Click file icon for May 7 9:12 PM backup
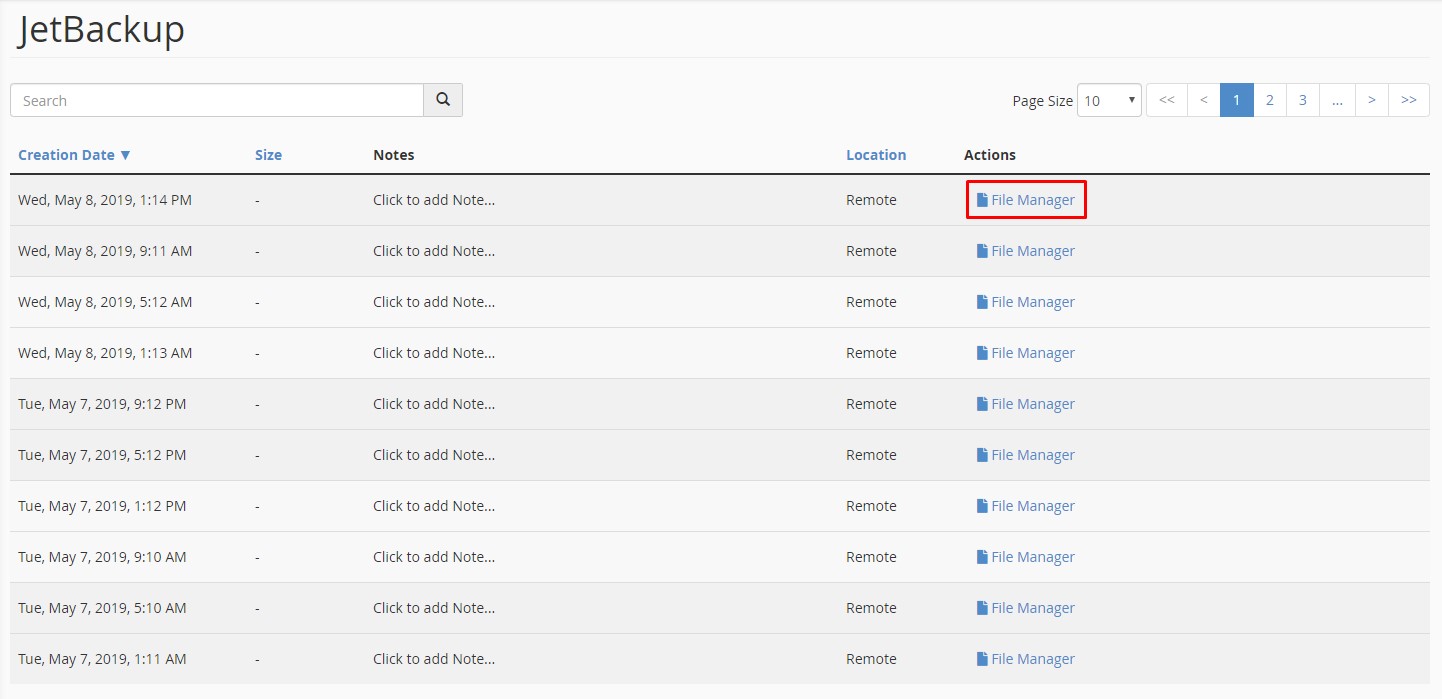This screenshot has height=699, width=1442. click(x=982, y=404)
